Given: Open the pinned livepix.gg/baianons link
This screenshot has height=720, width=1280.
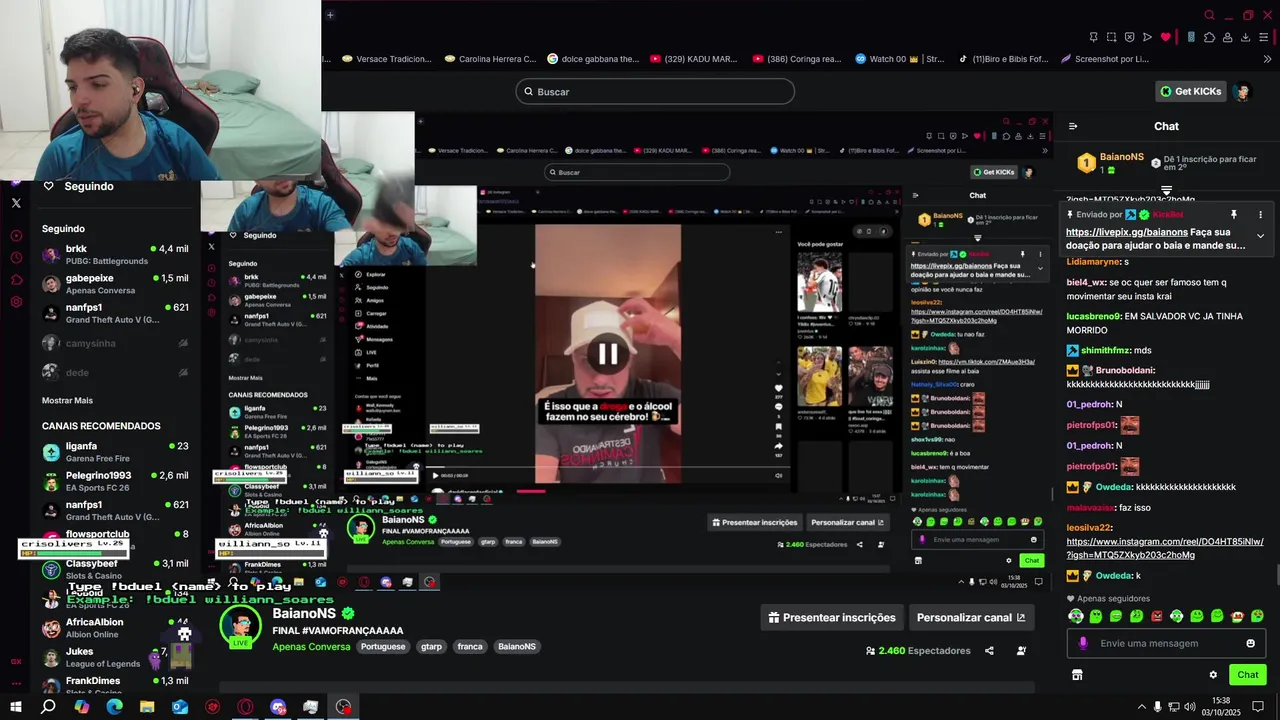Looking at the screenshot, I should point(1127,232).
